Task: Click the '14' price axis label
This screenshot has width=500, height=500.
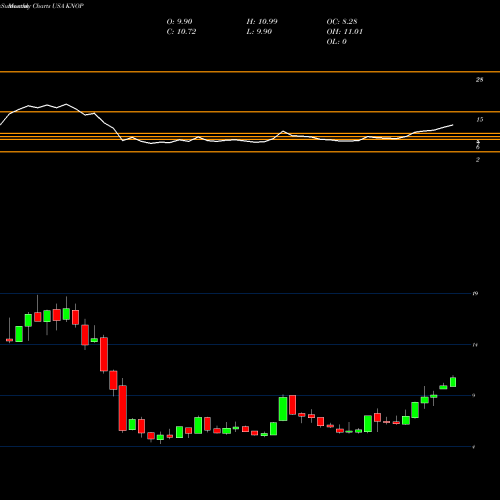Action: 475,345
